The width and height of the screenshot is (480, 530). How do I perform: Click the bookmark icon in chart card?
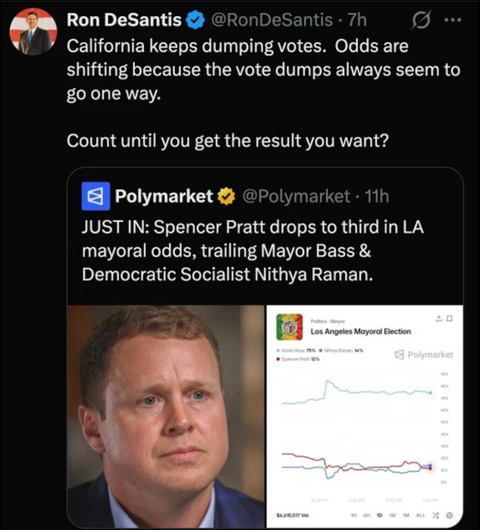coord(450,318)
